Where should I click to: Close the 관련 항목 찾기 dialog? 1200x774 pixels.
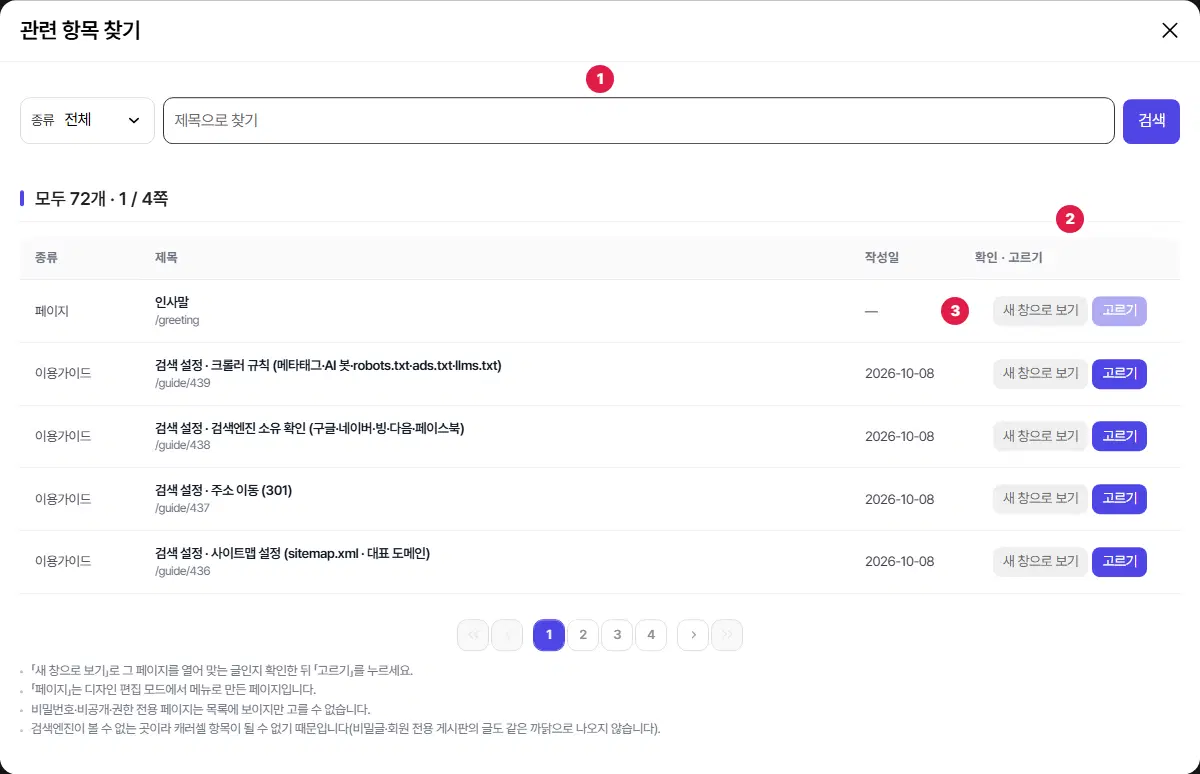1170,30
